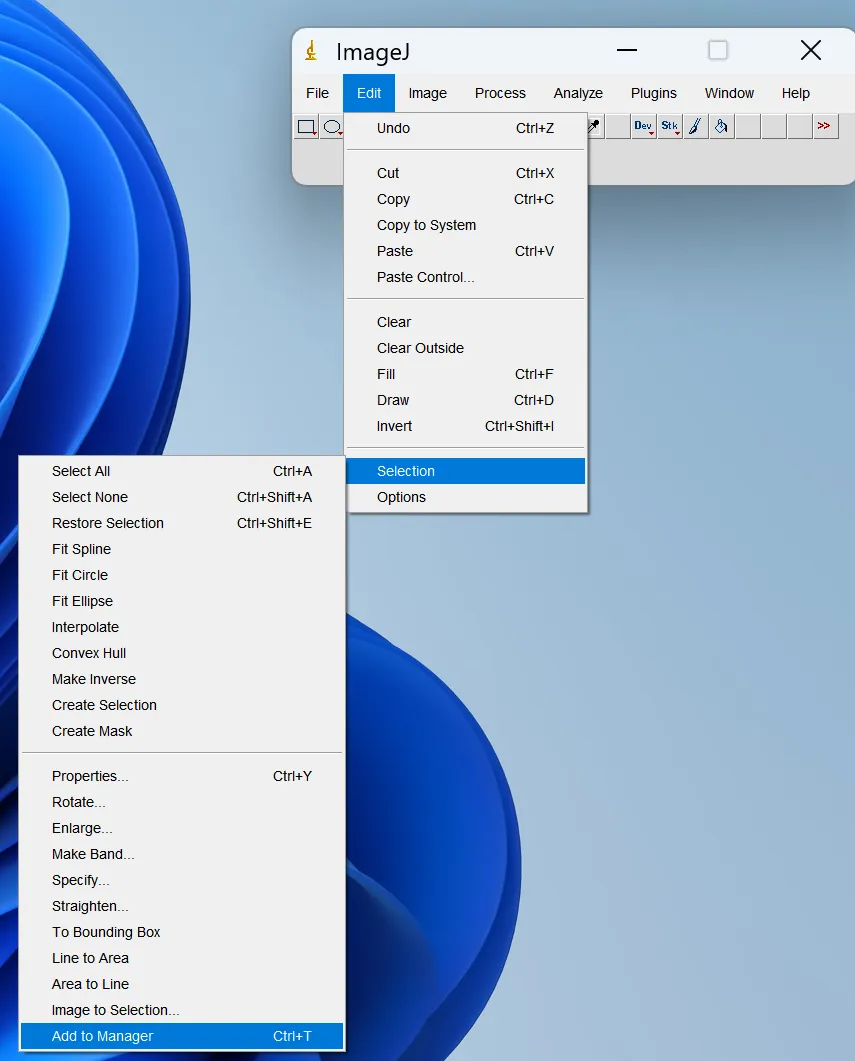
Task: Expand the Selection submenu entry
Action: (465, 471)
